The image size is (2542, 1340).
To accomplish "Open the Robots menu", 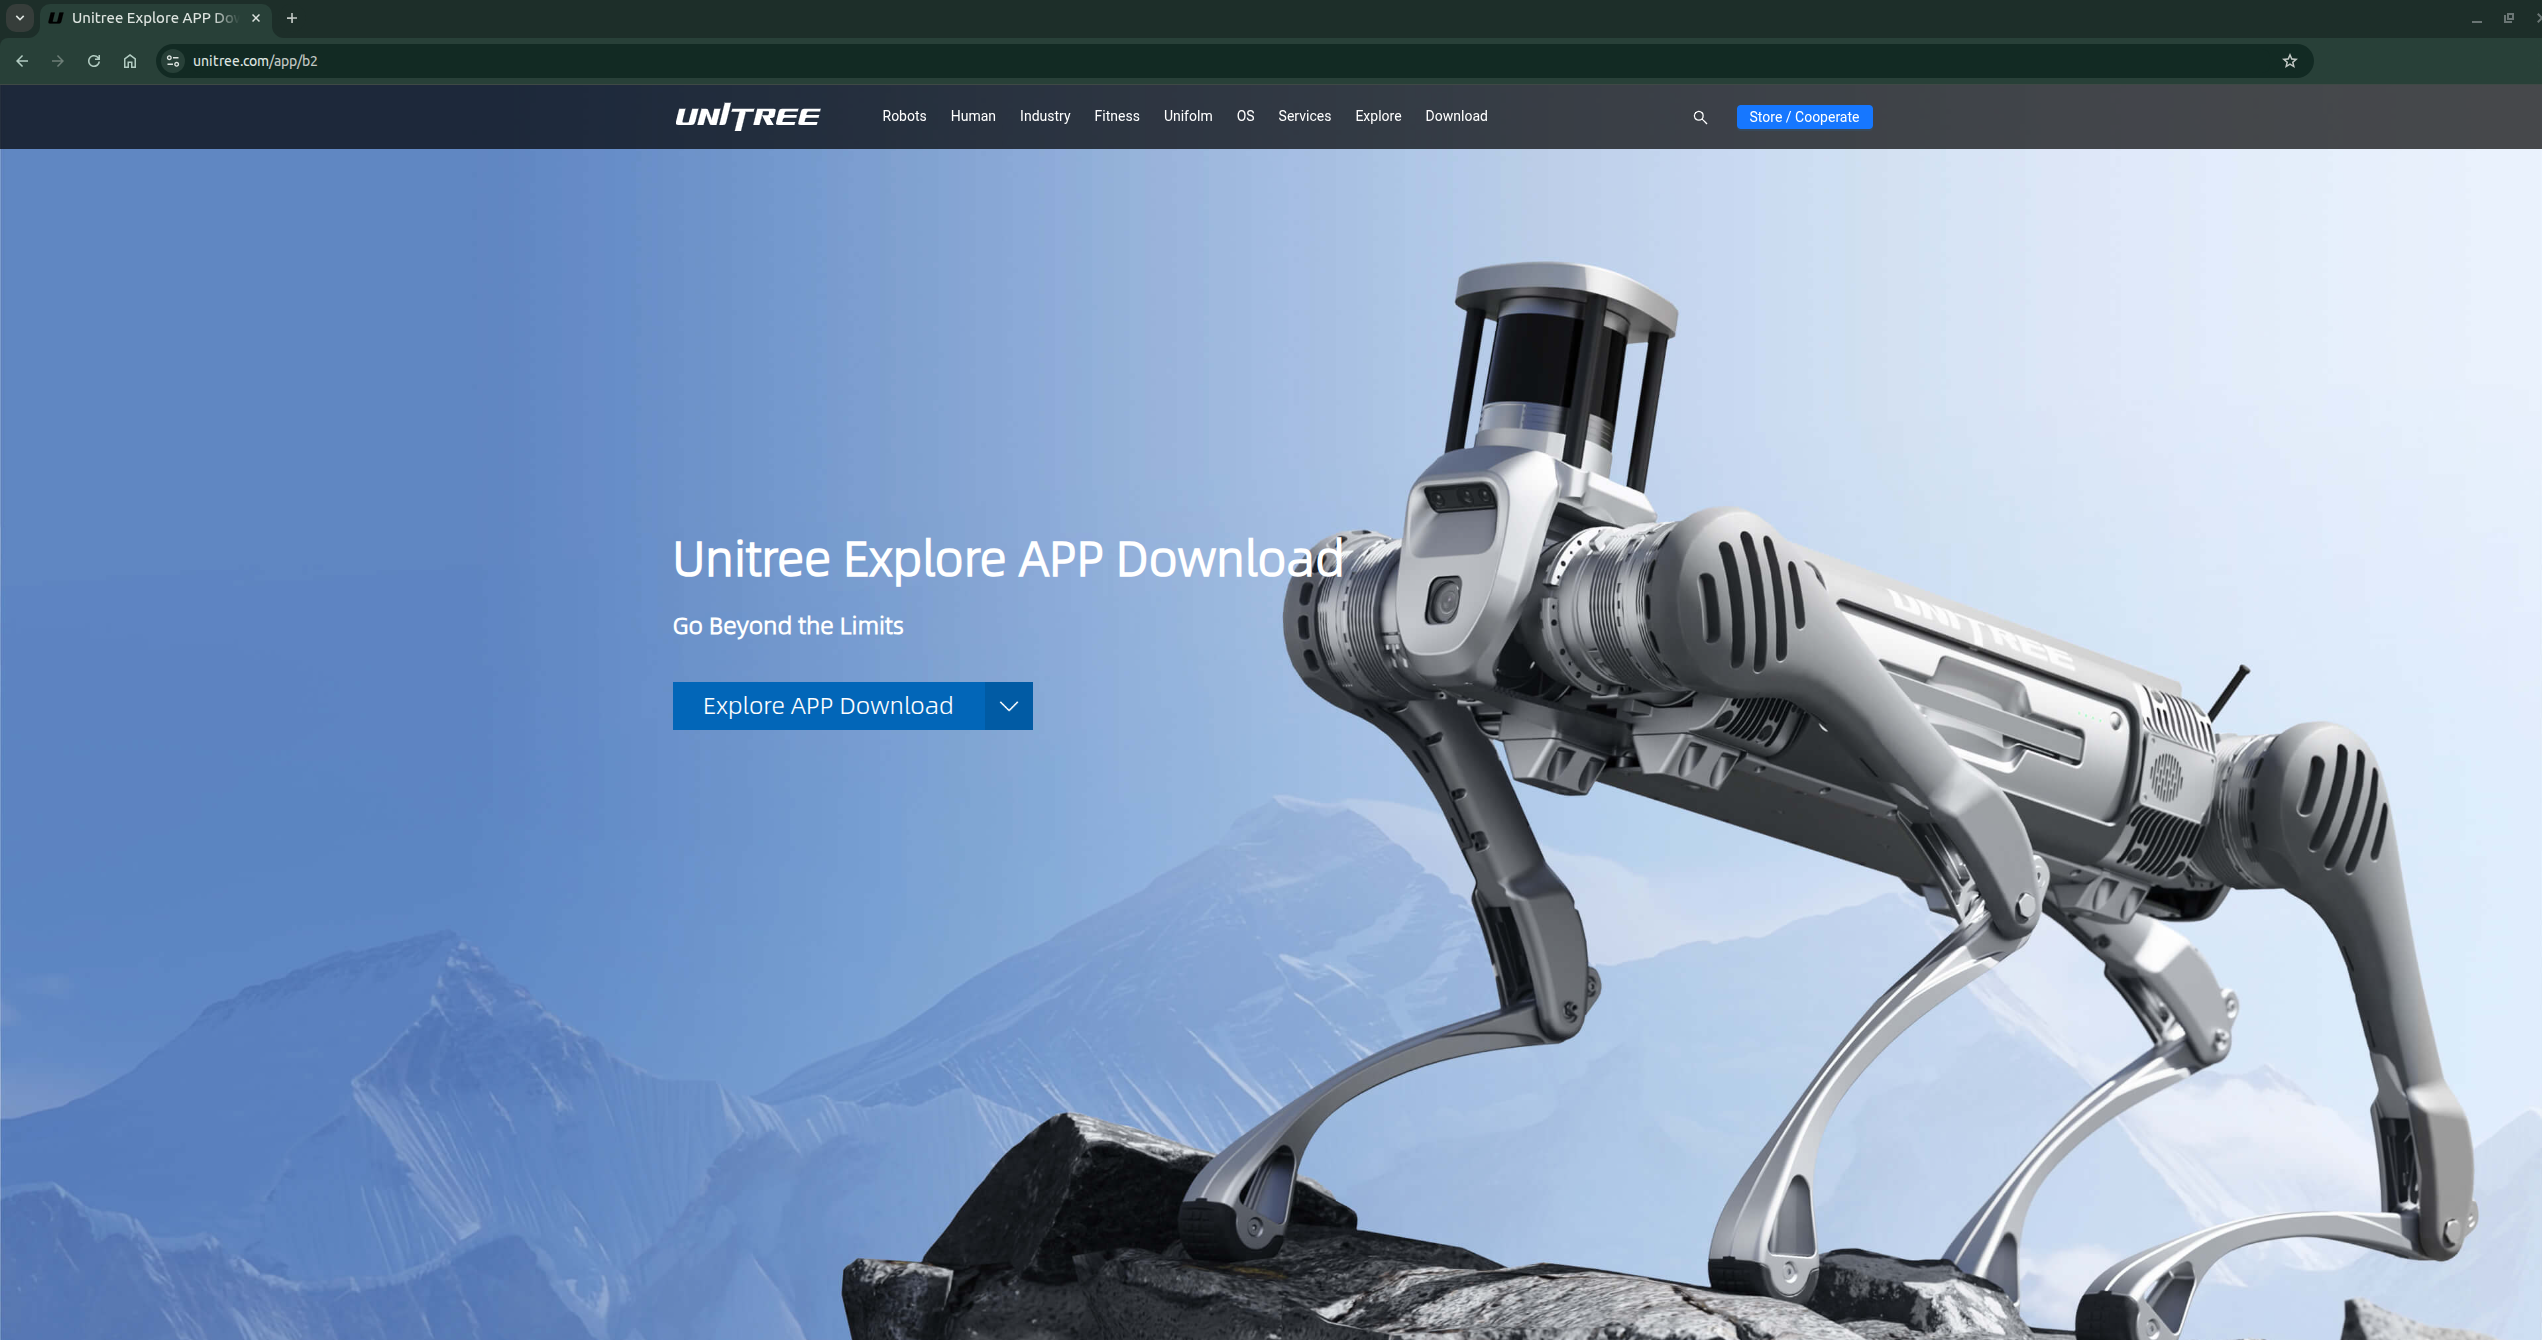I will pyautogui.click(x=903, y=116).
